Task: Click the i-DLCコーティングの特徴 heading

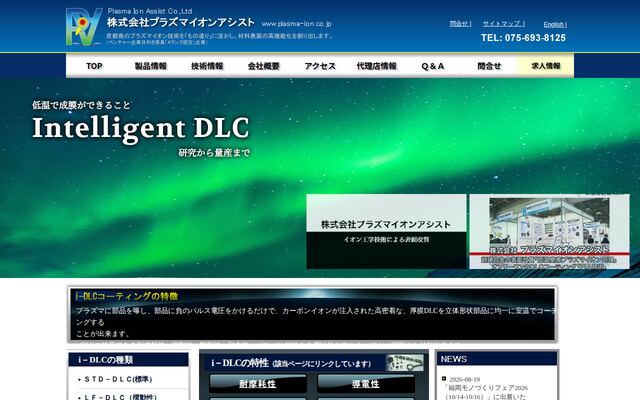Action: point(127,296)
